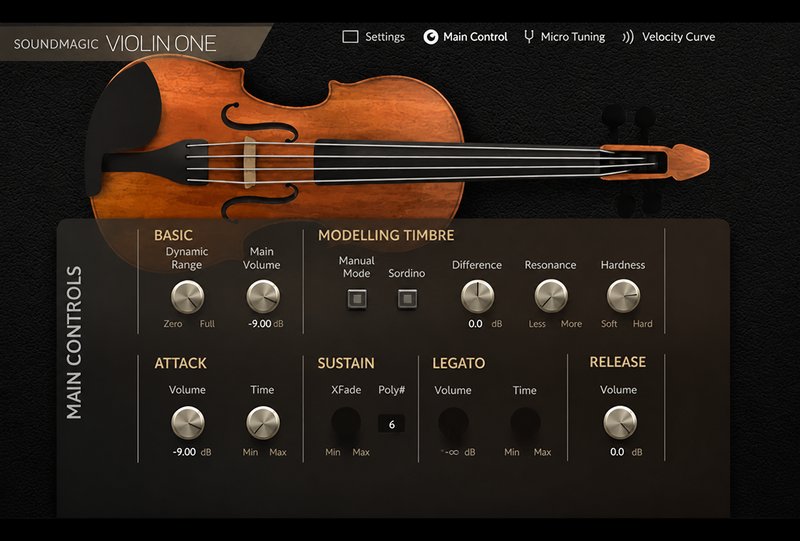Image resolution: width=800 pixels, height=541 pixels.
Task: Click the ATTACK section heading
Action: [181, 363]
